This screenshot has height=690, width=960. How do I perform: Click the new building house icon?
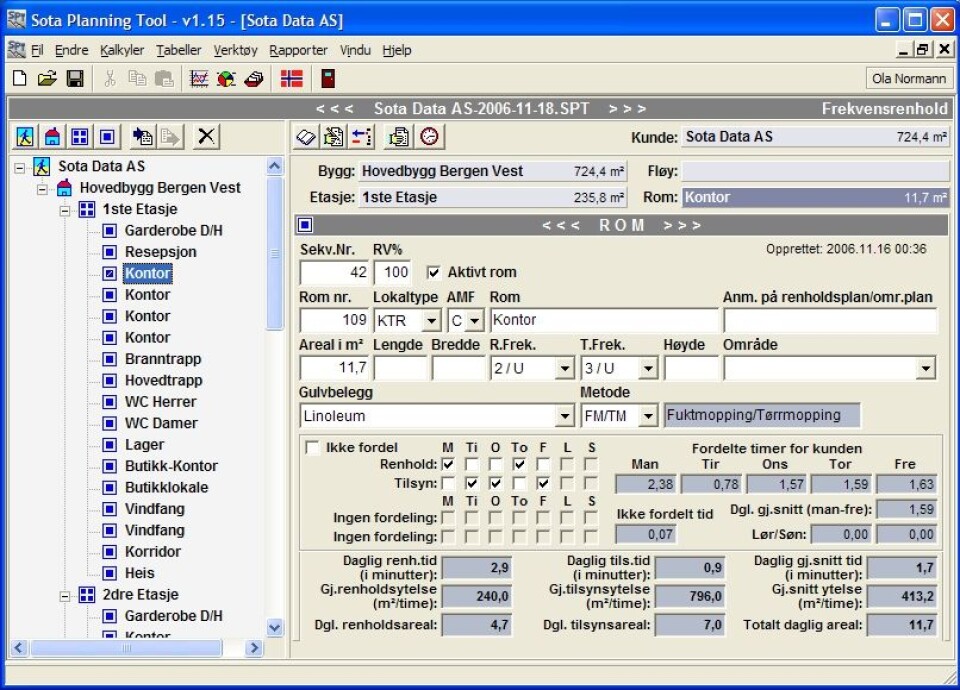[53, 136]
